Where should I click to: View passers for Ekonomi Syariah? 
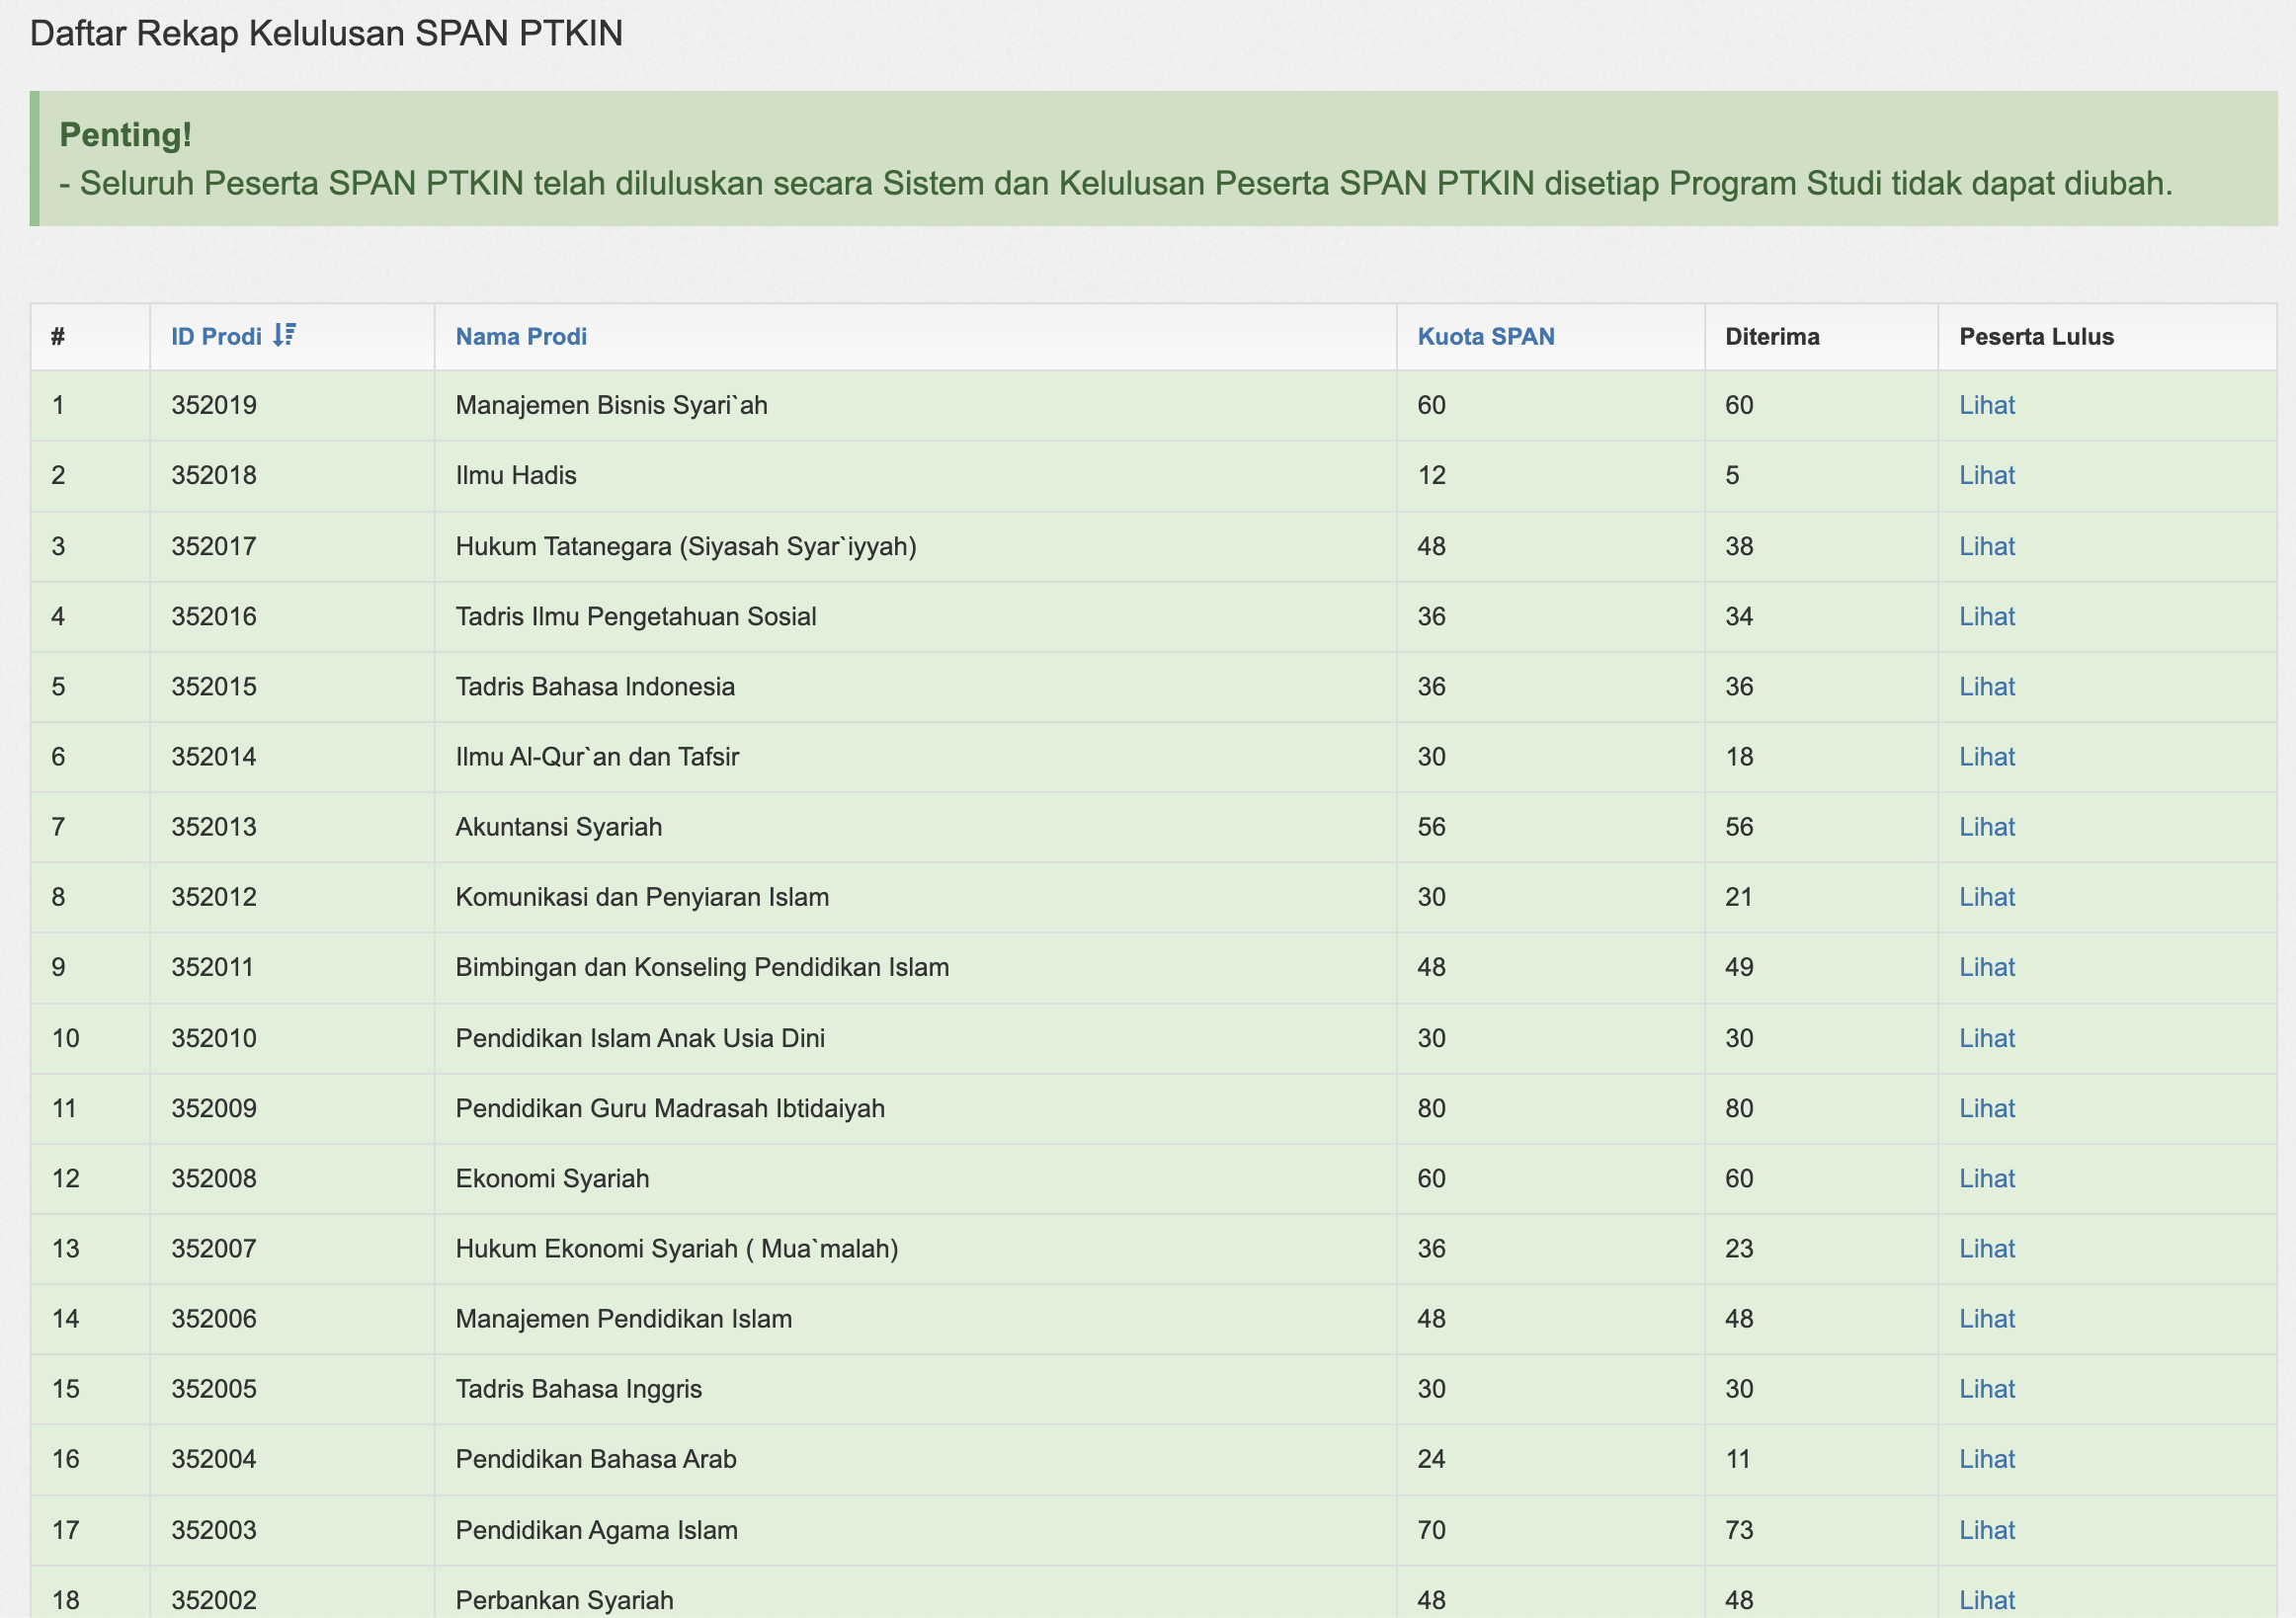[x=1987, y=1178]
